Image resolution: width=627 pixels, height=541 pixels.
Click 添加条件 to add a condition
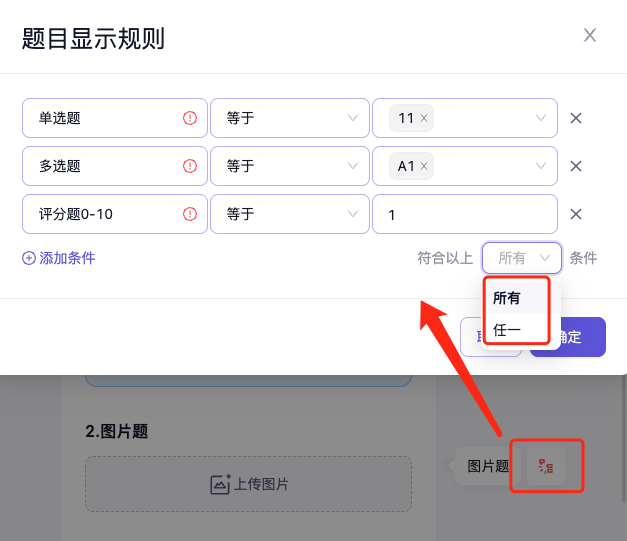click(59, 258)
